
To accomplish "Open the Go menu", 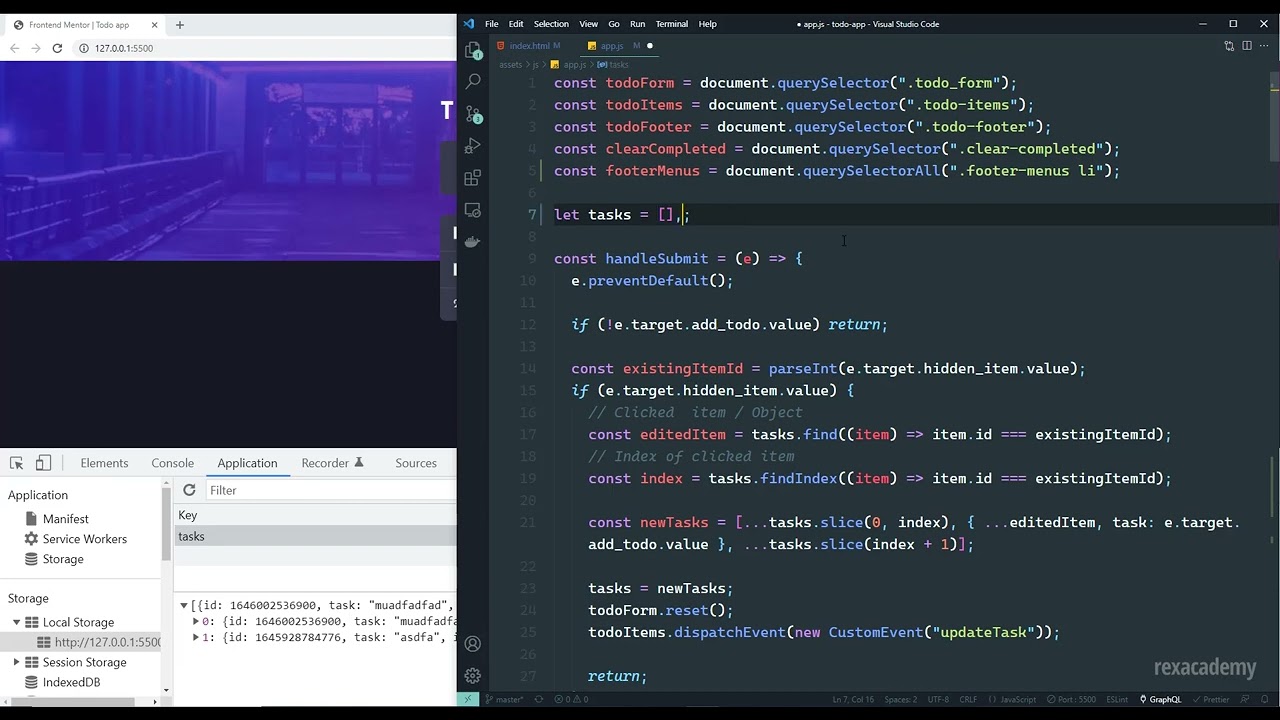I will 614,24.
